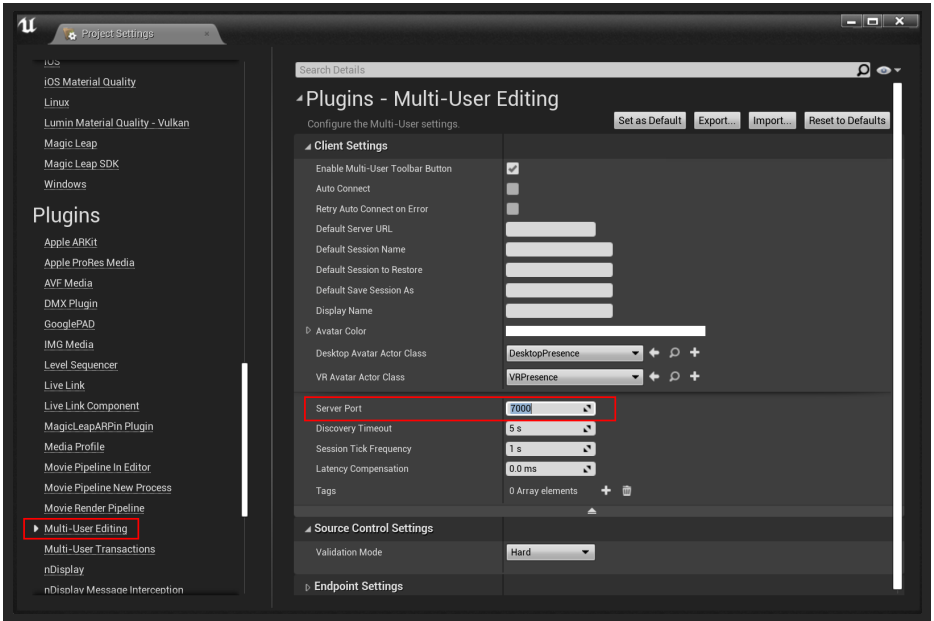Click the Default Save Session As field
The height and width of the screenshot is (621, 934).
click(559, 290)
